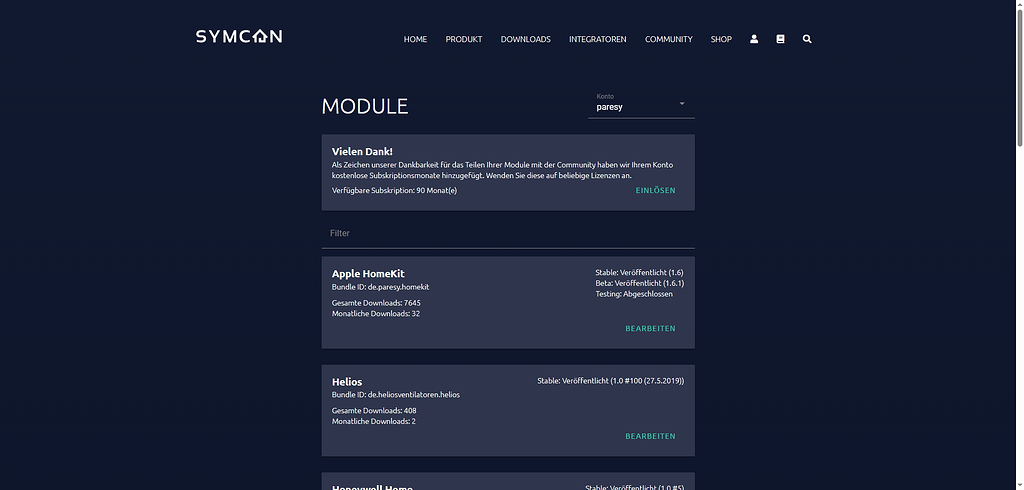The height and width of the screenshot is (490, 1024).
Task: Open the Produkt menu item
Action: 464,39
